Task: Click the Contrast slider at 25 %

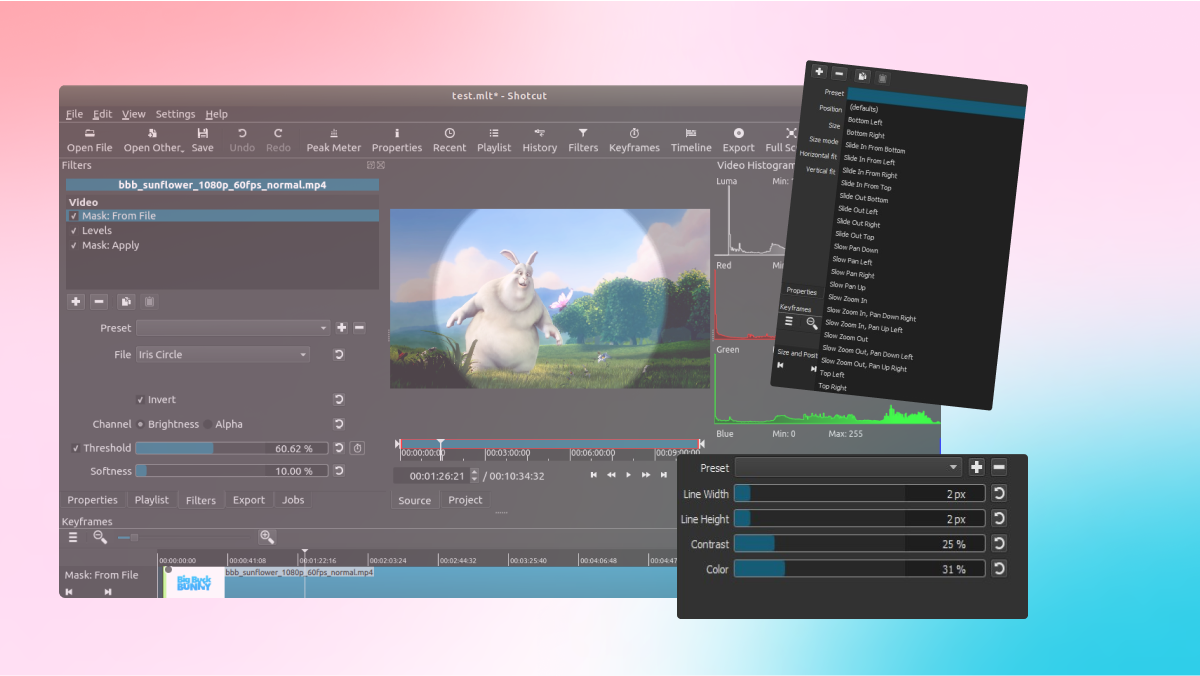Action: tap(860, 543)
